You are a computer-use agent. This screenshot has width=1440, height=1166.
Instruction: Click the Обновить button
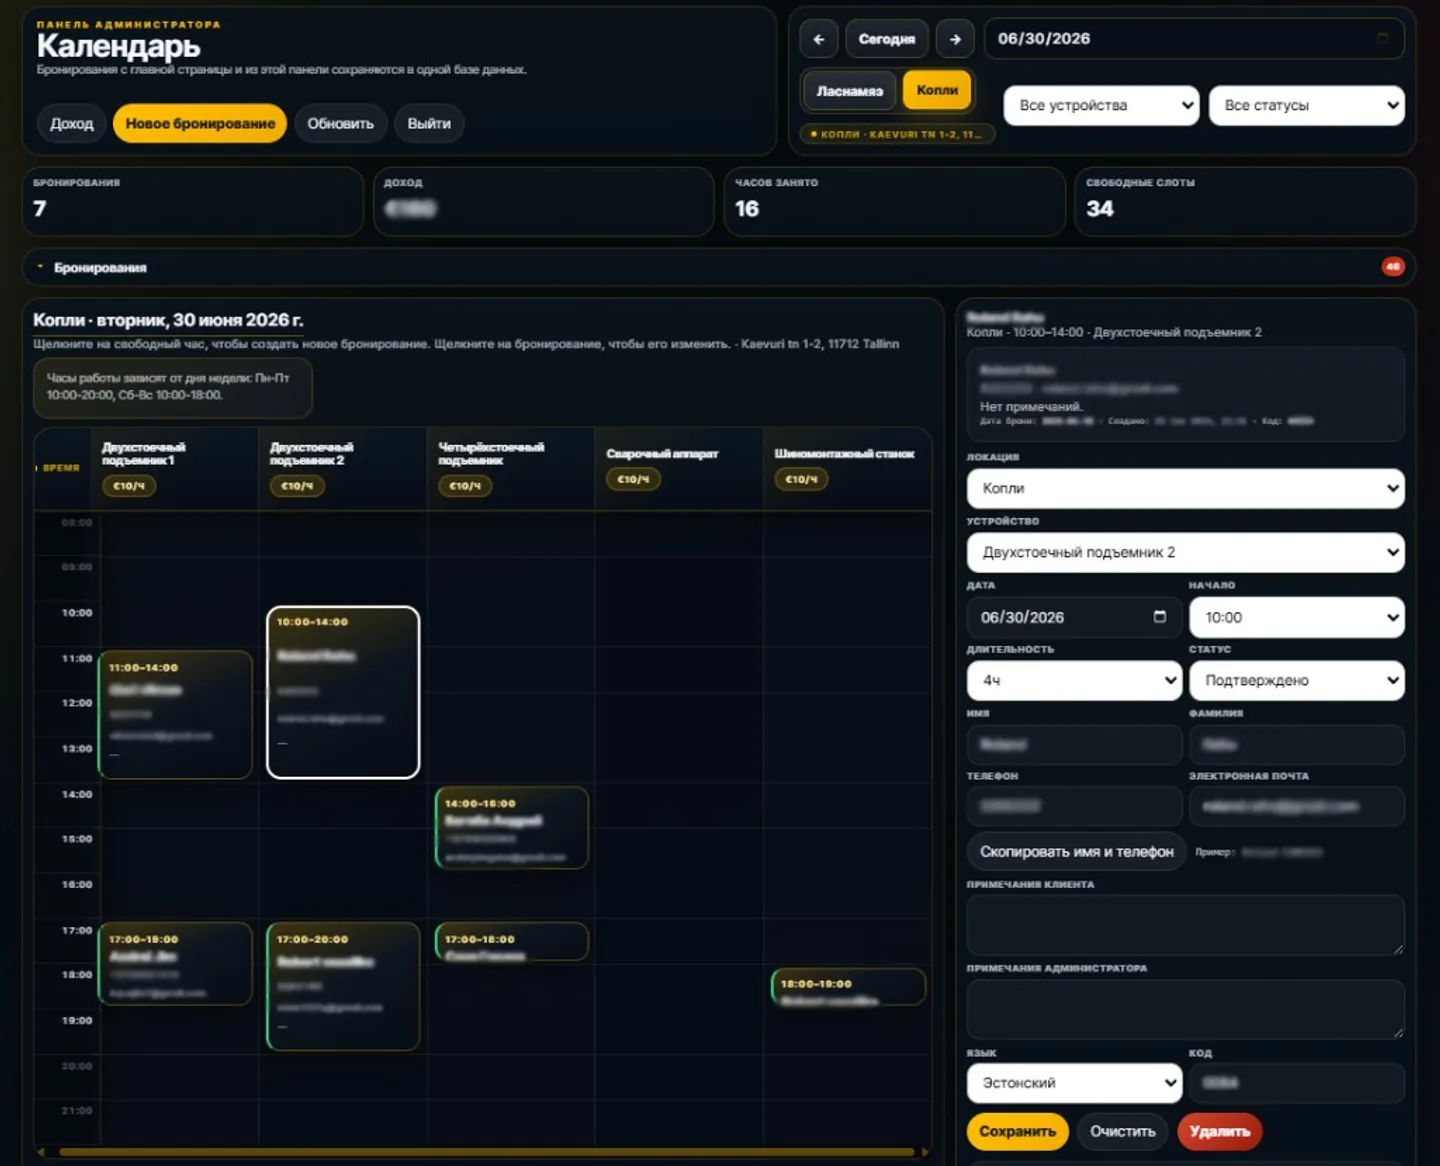click(x=340, y=124)
